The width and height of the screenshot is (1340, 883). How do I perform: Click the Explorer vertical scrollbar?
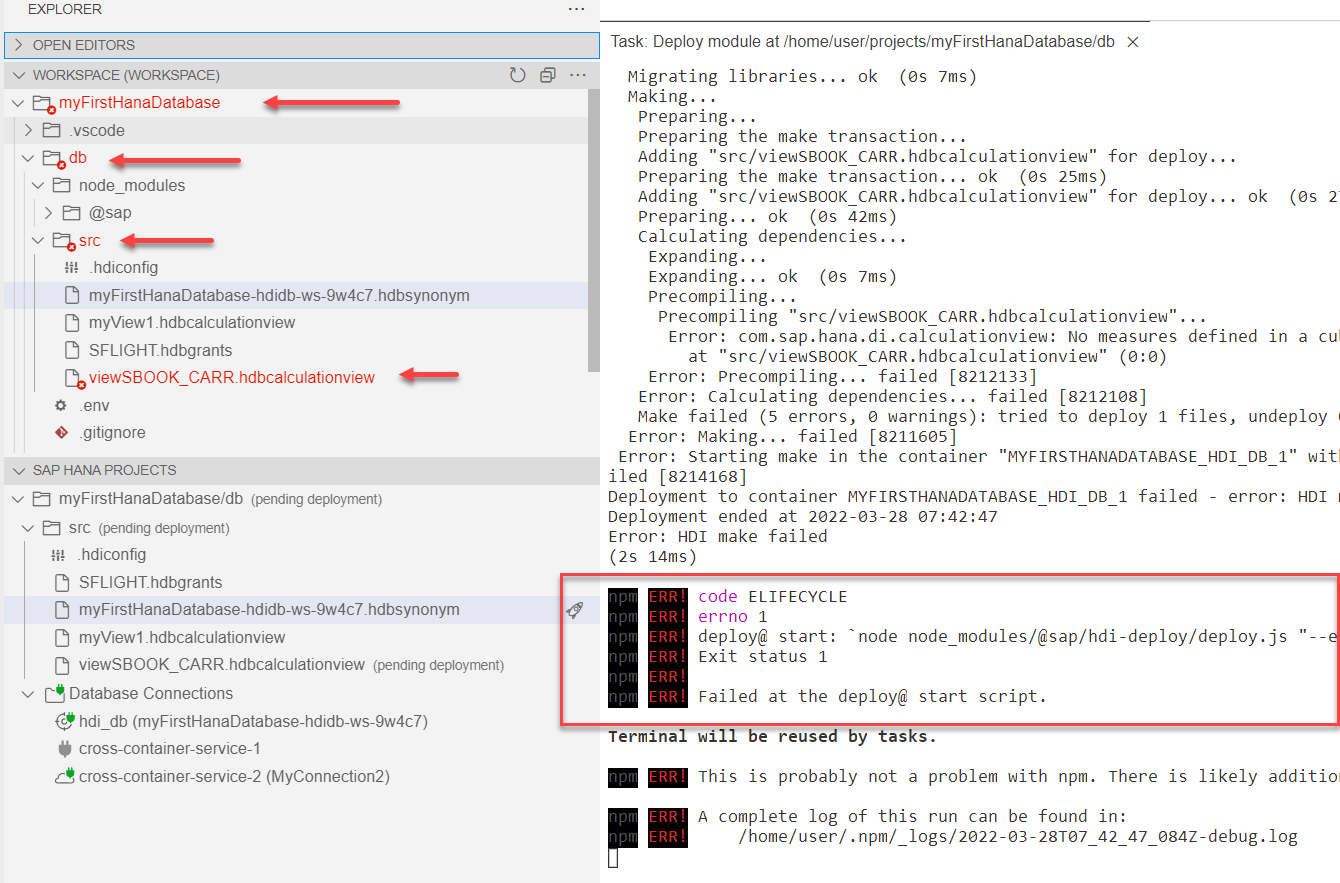pyautogui.click(x=593, y=230)
